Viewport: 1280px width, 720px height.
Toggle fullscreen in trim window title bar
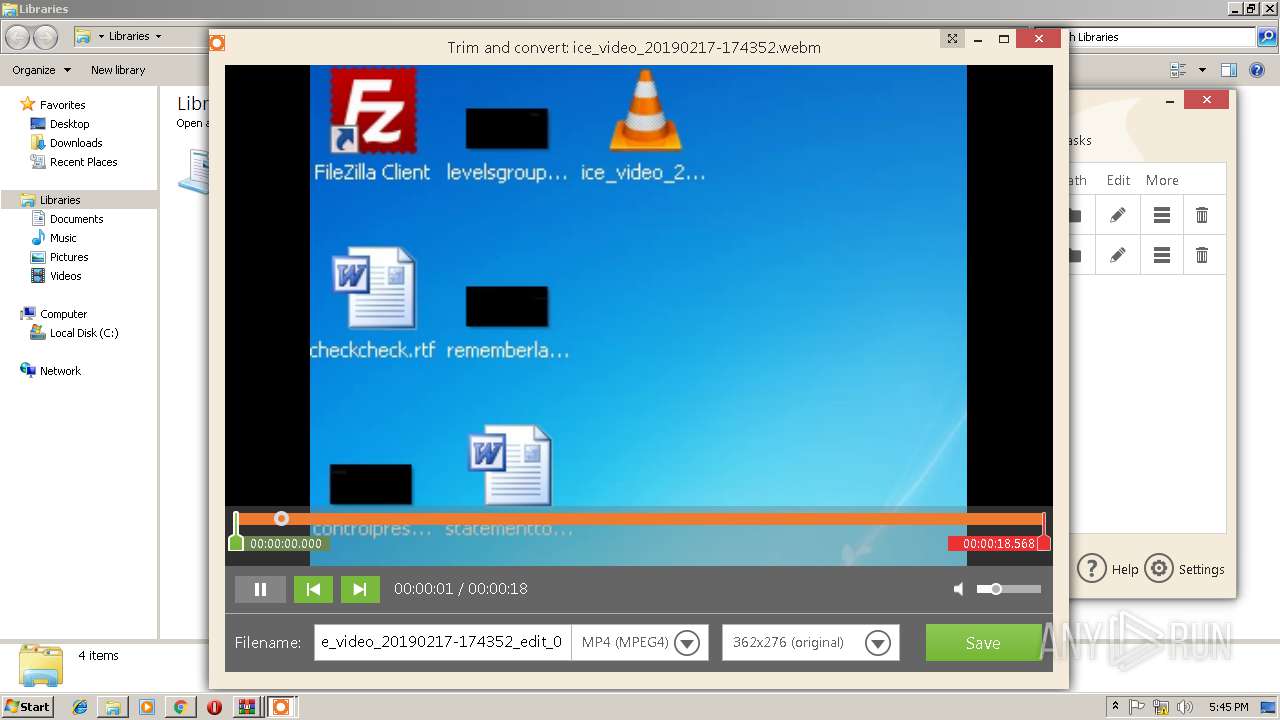point(953,39)
